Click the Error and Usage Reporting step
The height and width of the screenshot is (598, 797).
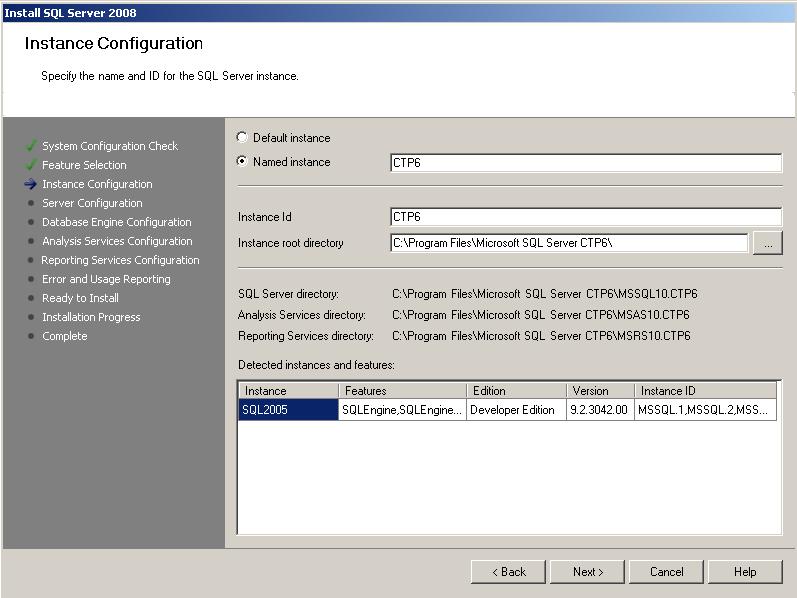(x=106, y=279)
